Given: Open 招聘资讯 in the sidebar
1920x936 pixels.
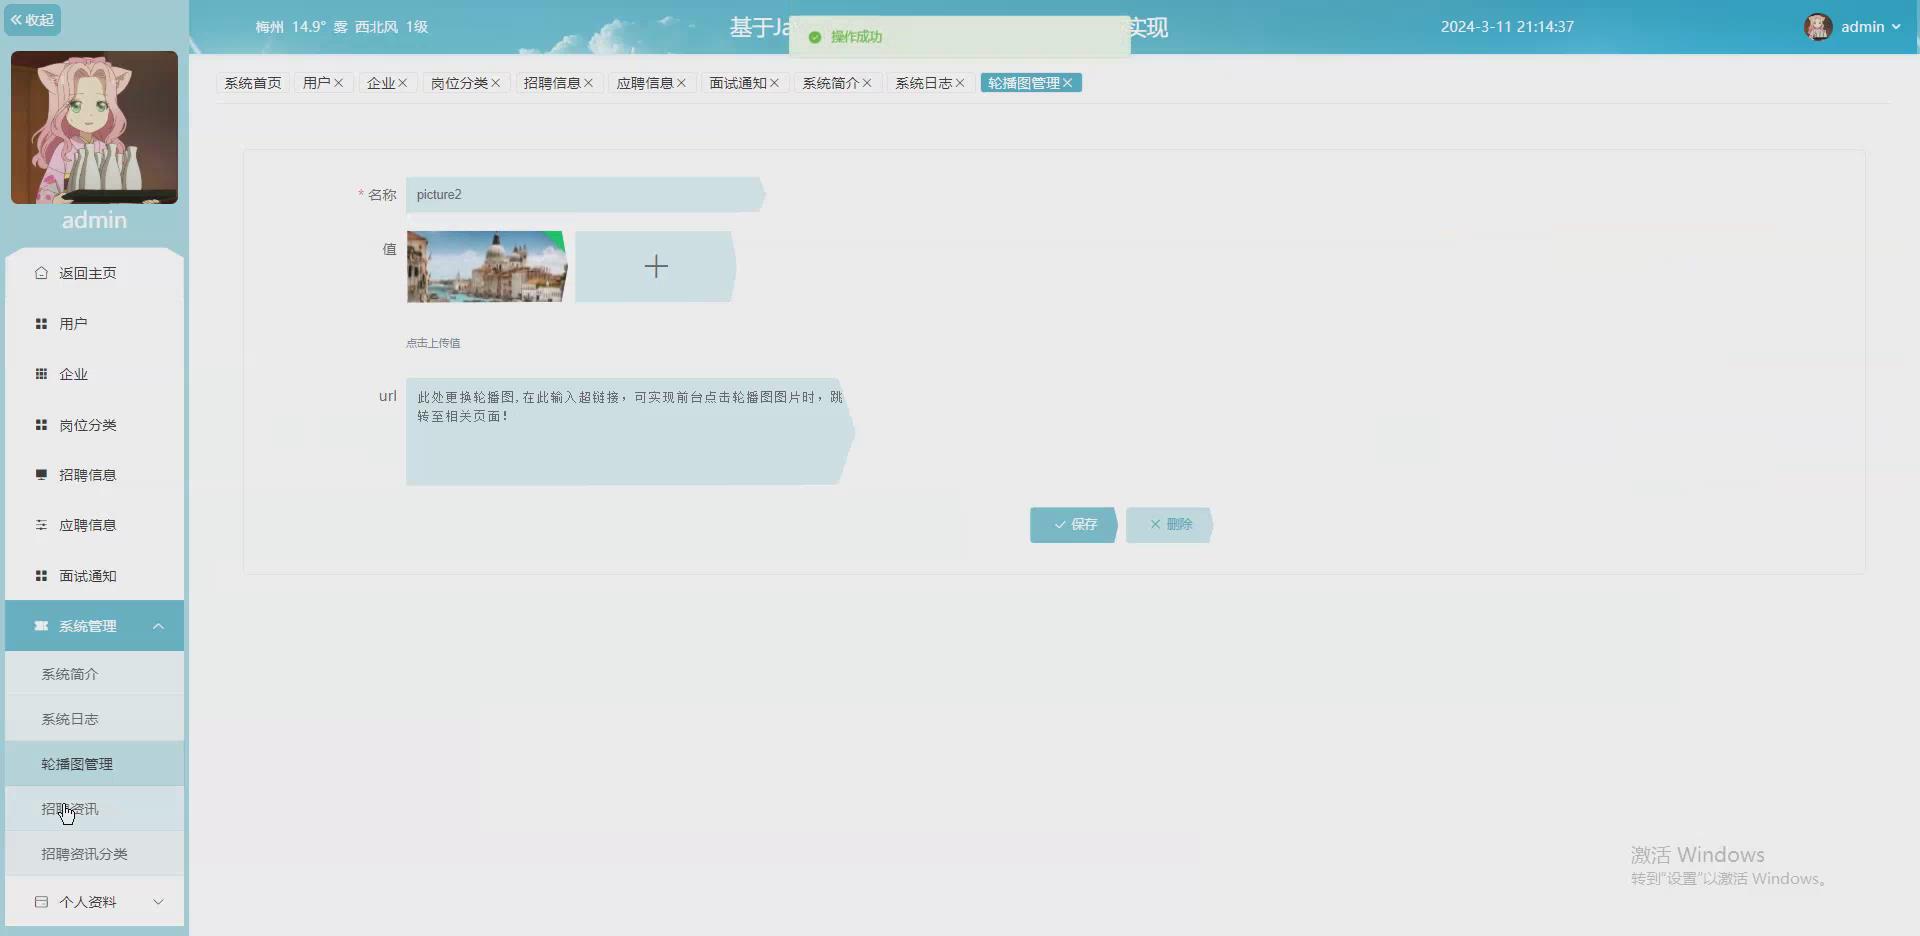Looking at the screenshot, I should (x=95, y=809).
